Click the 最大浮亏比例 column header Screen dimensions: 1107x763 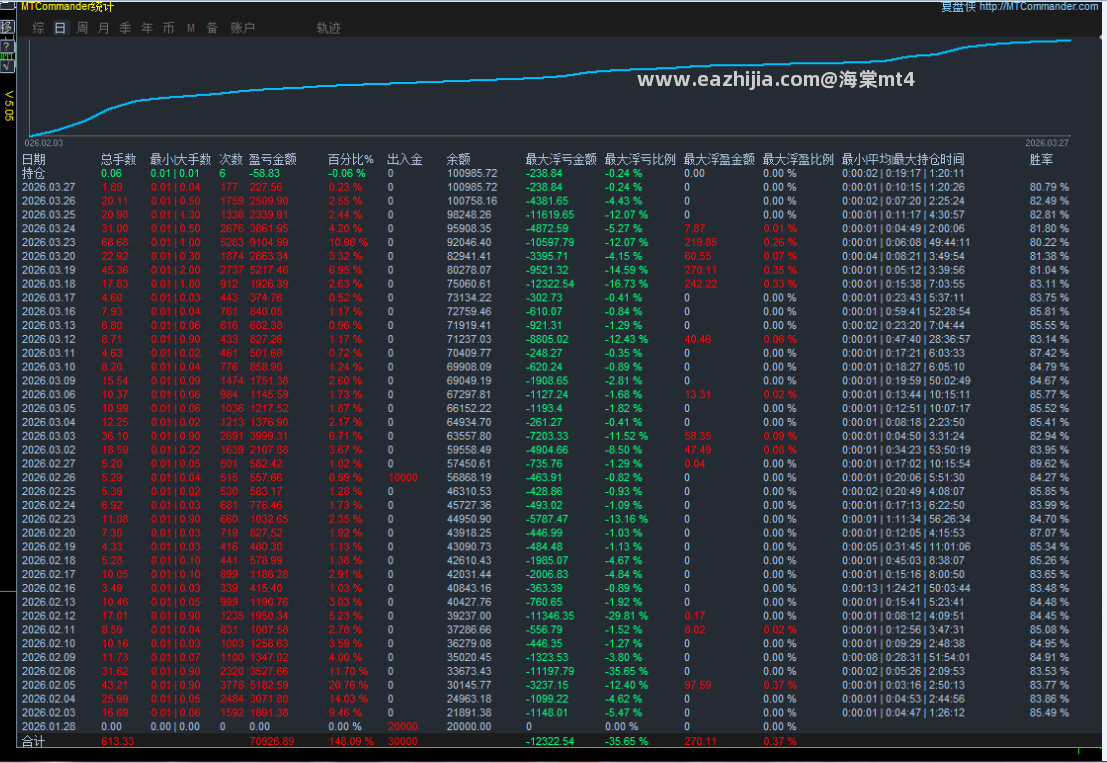[x=640, y=159]
